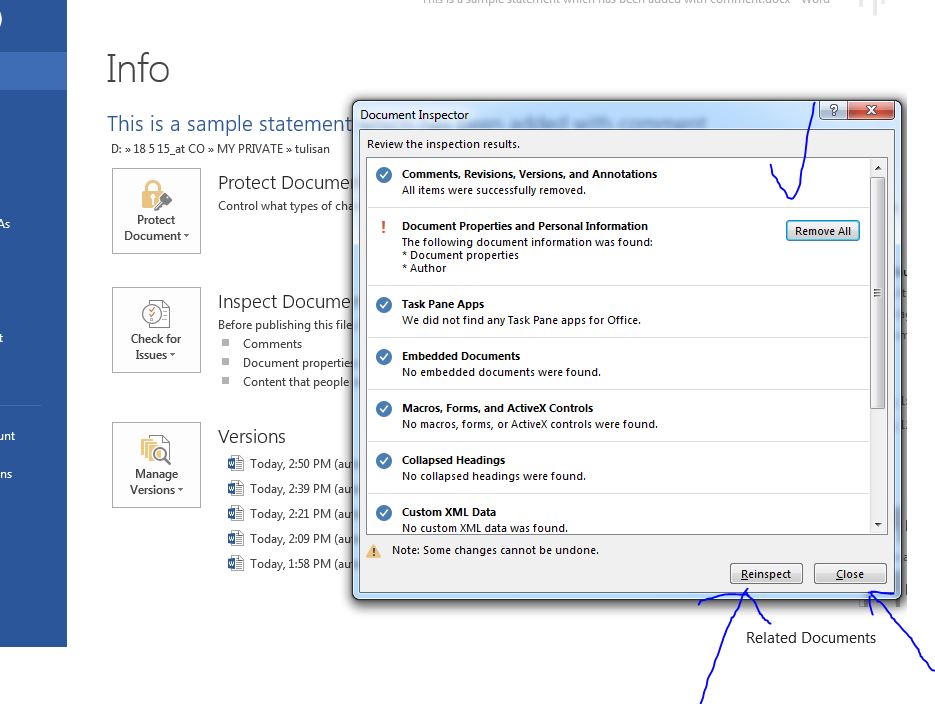The width and height of the screenshot is (935, 704).
Task: Click 'Note: Some changes cannot be undone.' text
Action: tap(496, 550)
